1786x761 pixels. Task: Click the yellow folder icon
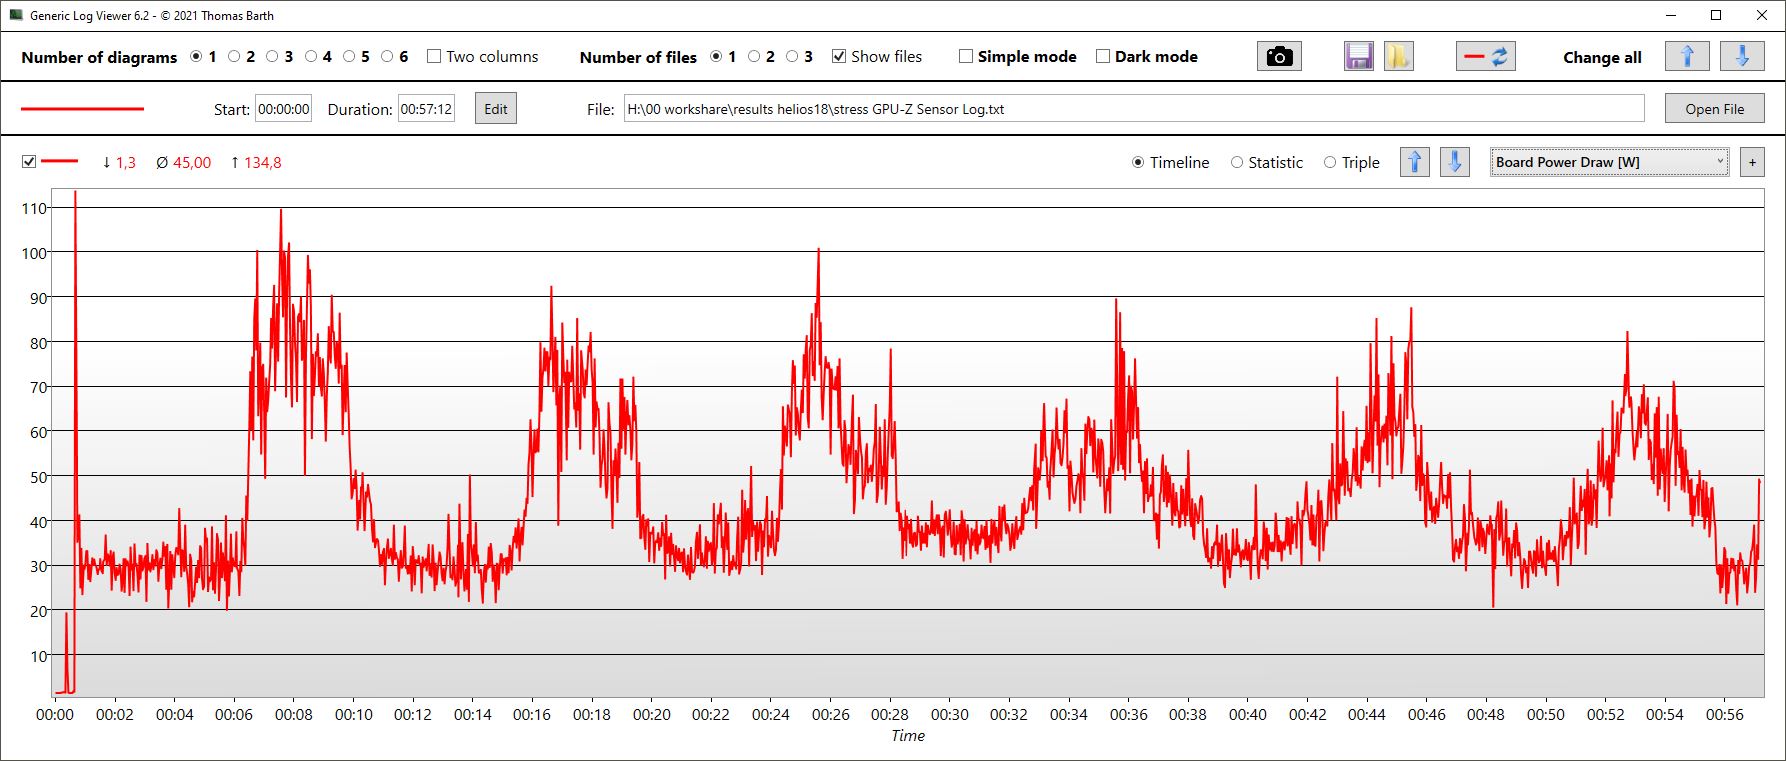point(1398,57)
